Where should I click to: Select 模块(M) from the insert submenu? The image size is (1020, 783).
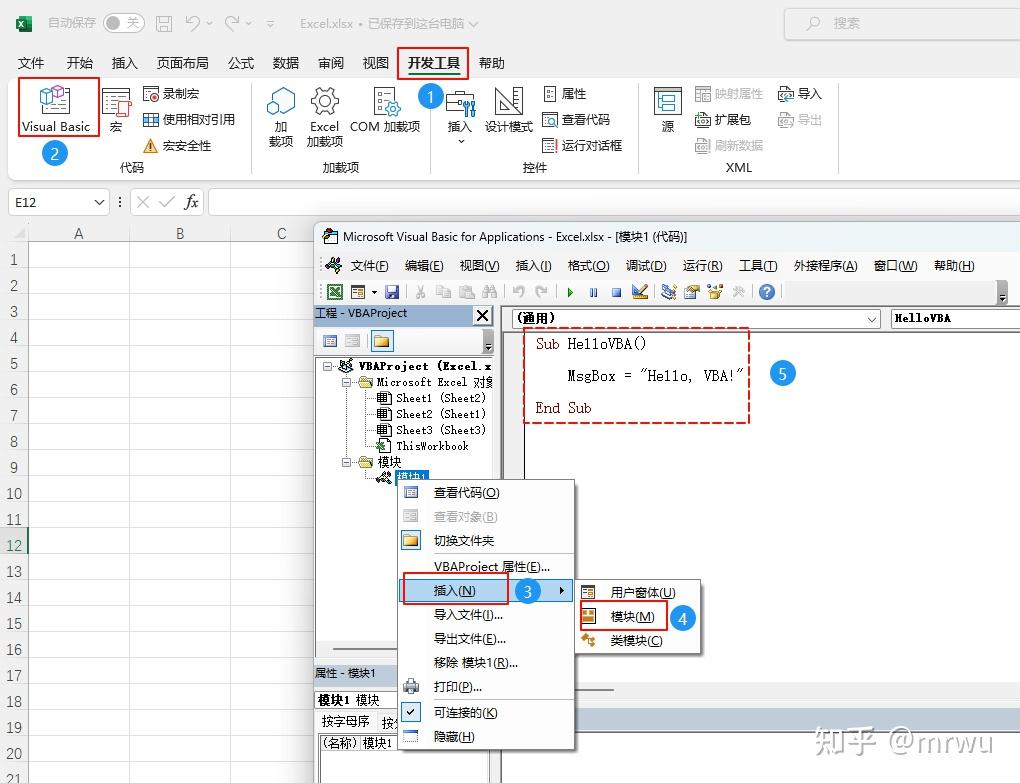click(x=632, y=617)
